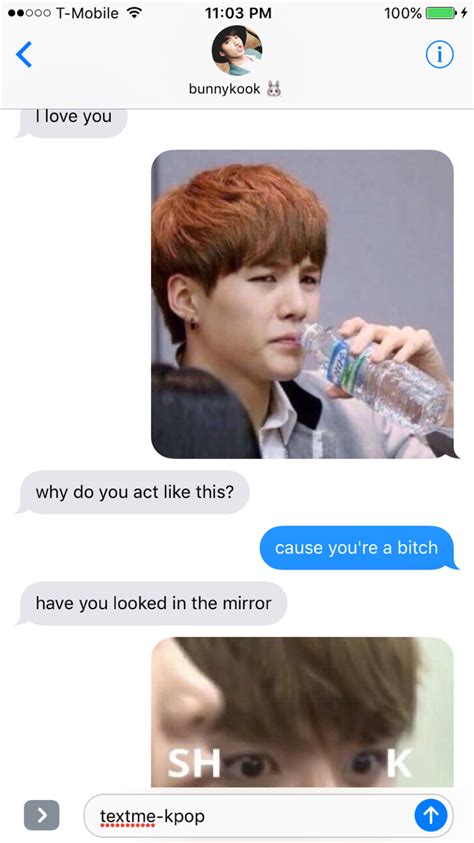Tap the T-Mobile carrier label

pyautogui.click(x=87, y=13)
